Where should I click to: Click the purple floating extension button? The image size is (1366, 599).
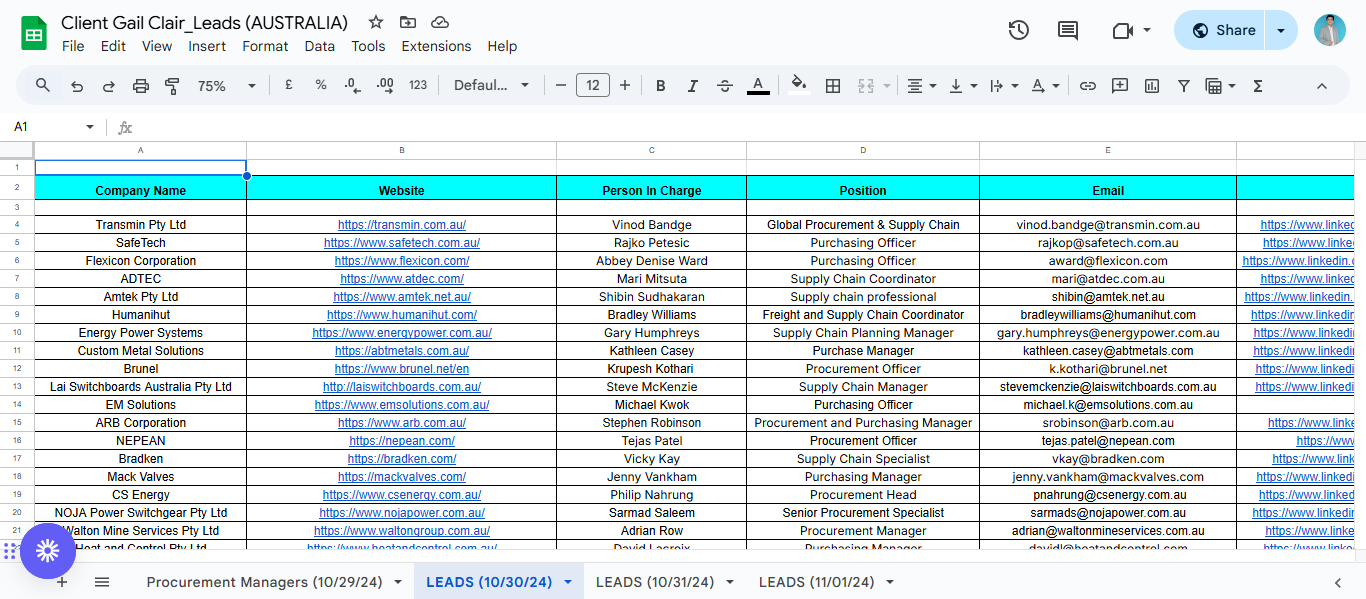click(x=48, y=551)
